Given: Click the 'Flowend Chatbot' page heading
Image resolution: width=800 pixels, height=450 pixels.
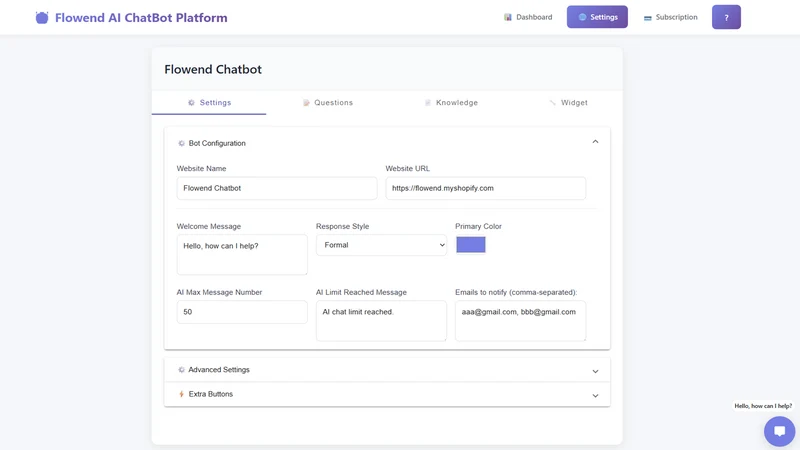Looking at the screenshot, I should [213, 69].
